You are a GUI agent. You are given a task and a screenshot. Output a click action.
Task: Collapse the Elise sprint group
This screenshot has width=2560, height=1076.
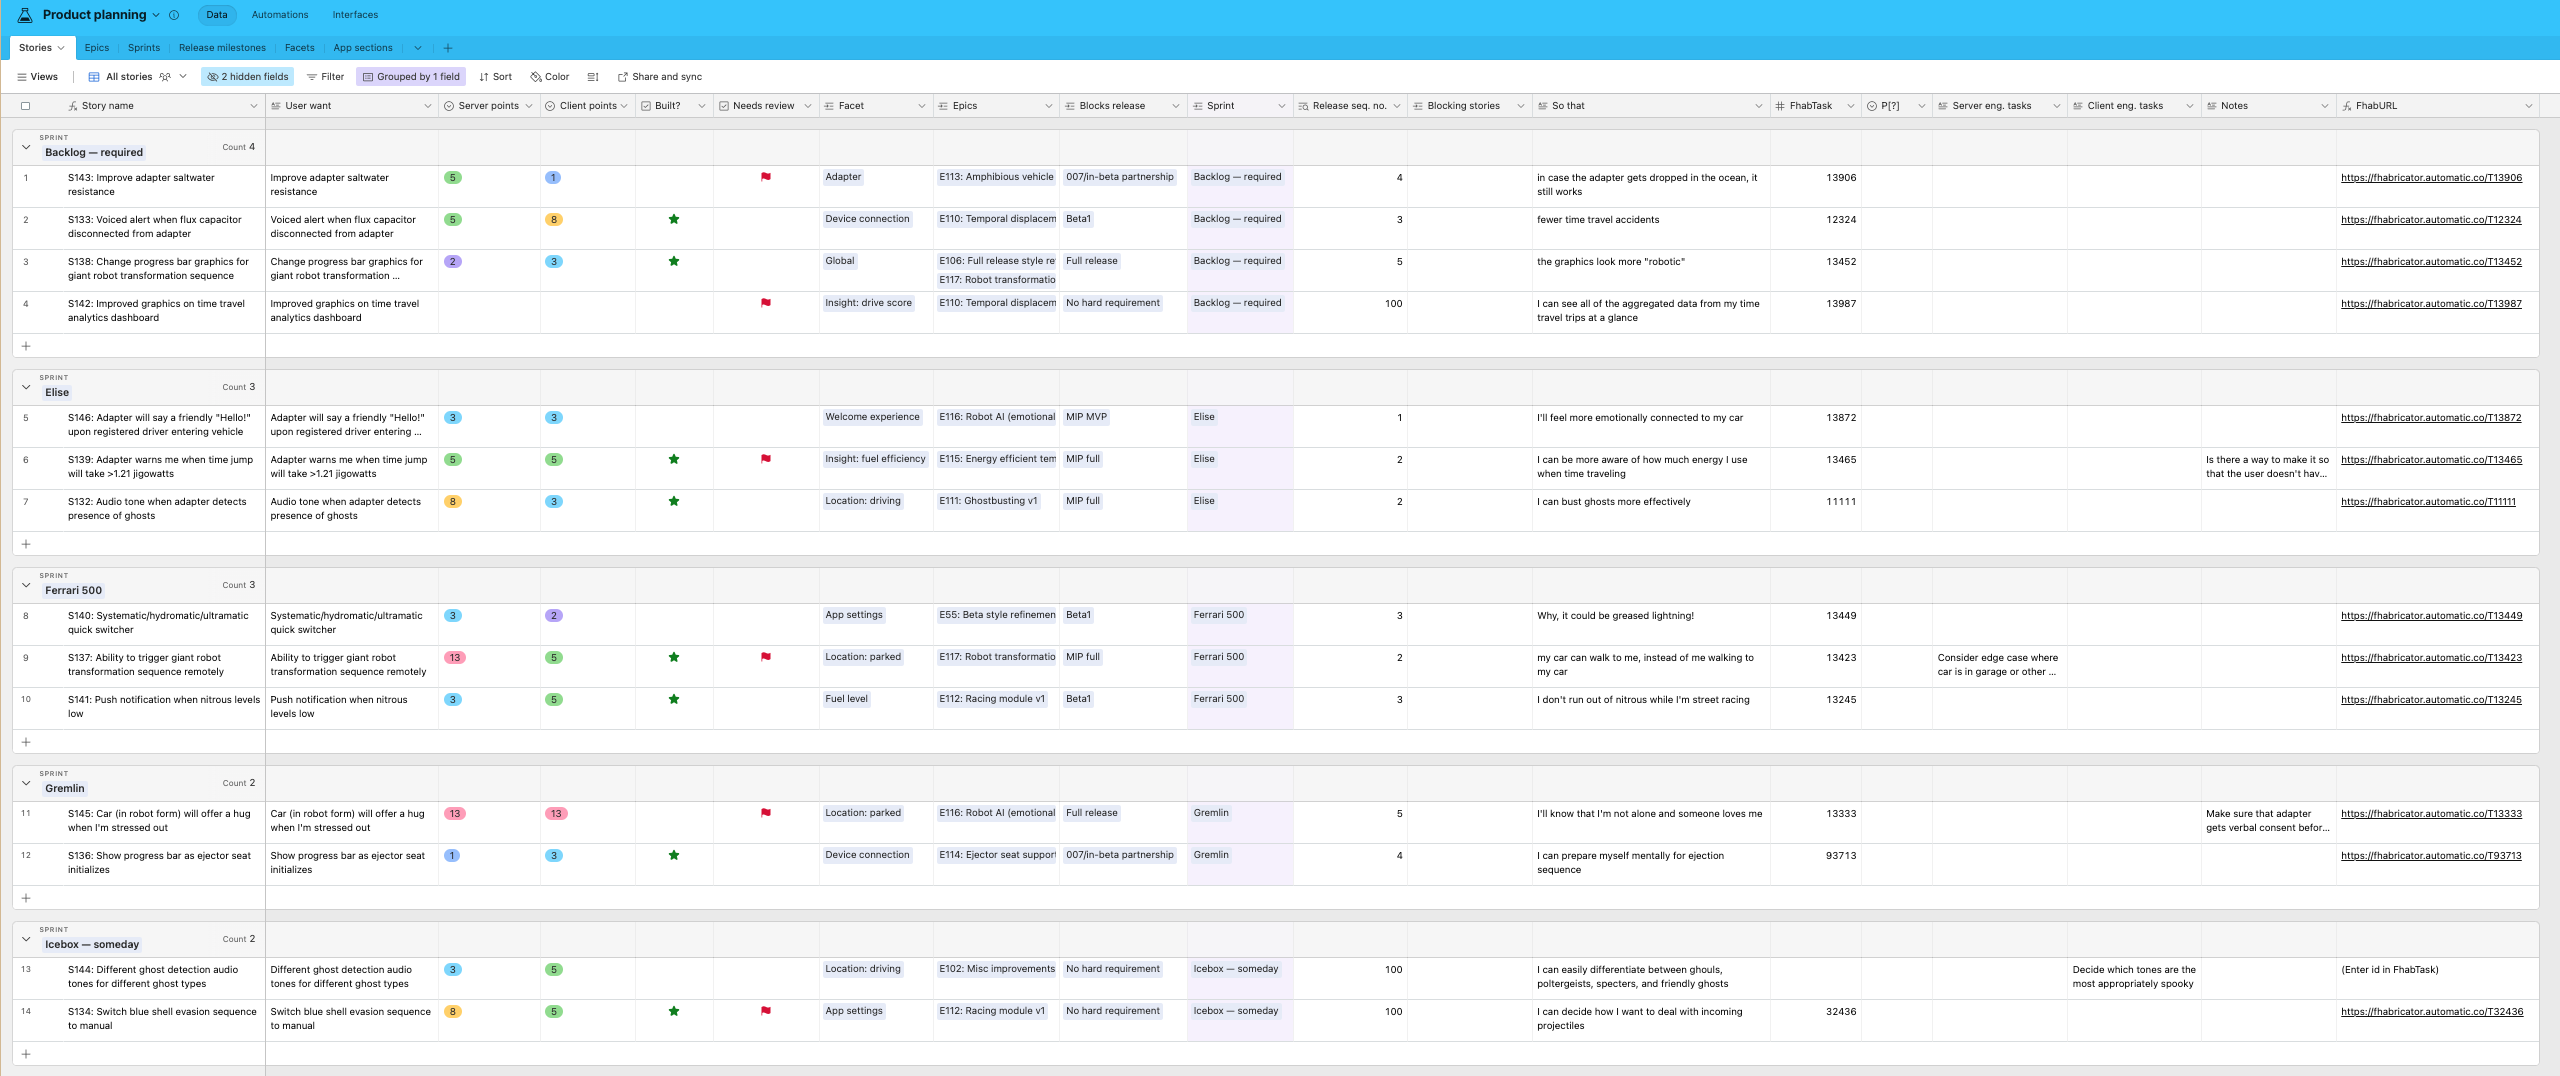pyautogui.click(x=26, y=387)
